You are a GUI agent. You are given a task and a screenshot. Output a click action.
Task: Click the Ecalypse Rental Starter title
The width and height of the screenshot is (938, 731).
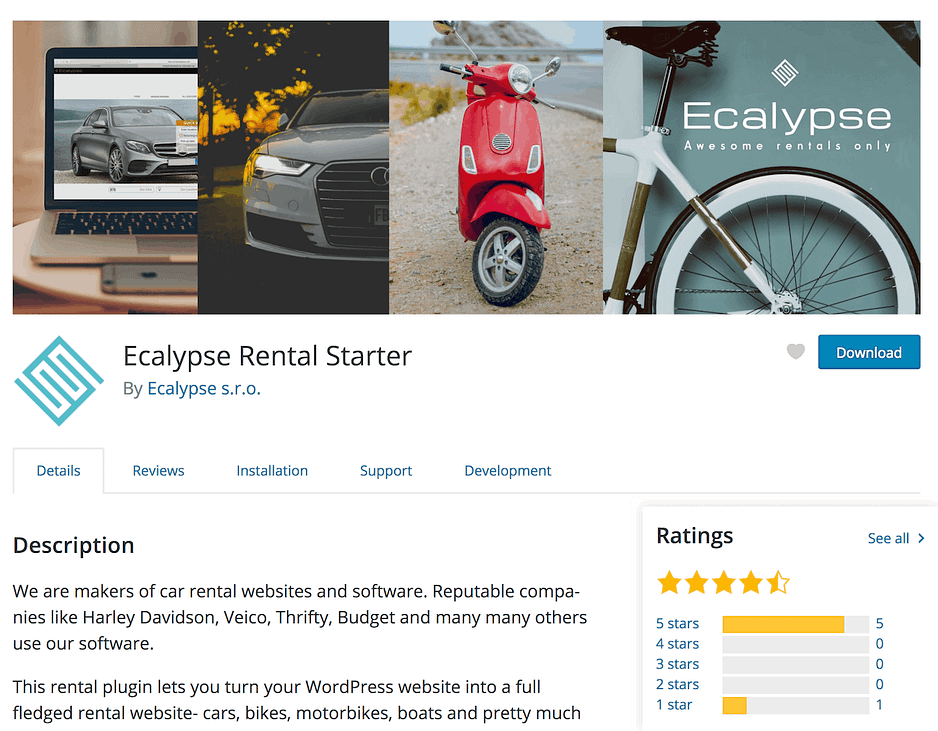point(267,356)
